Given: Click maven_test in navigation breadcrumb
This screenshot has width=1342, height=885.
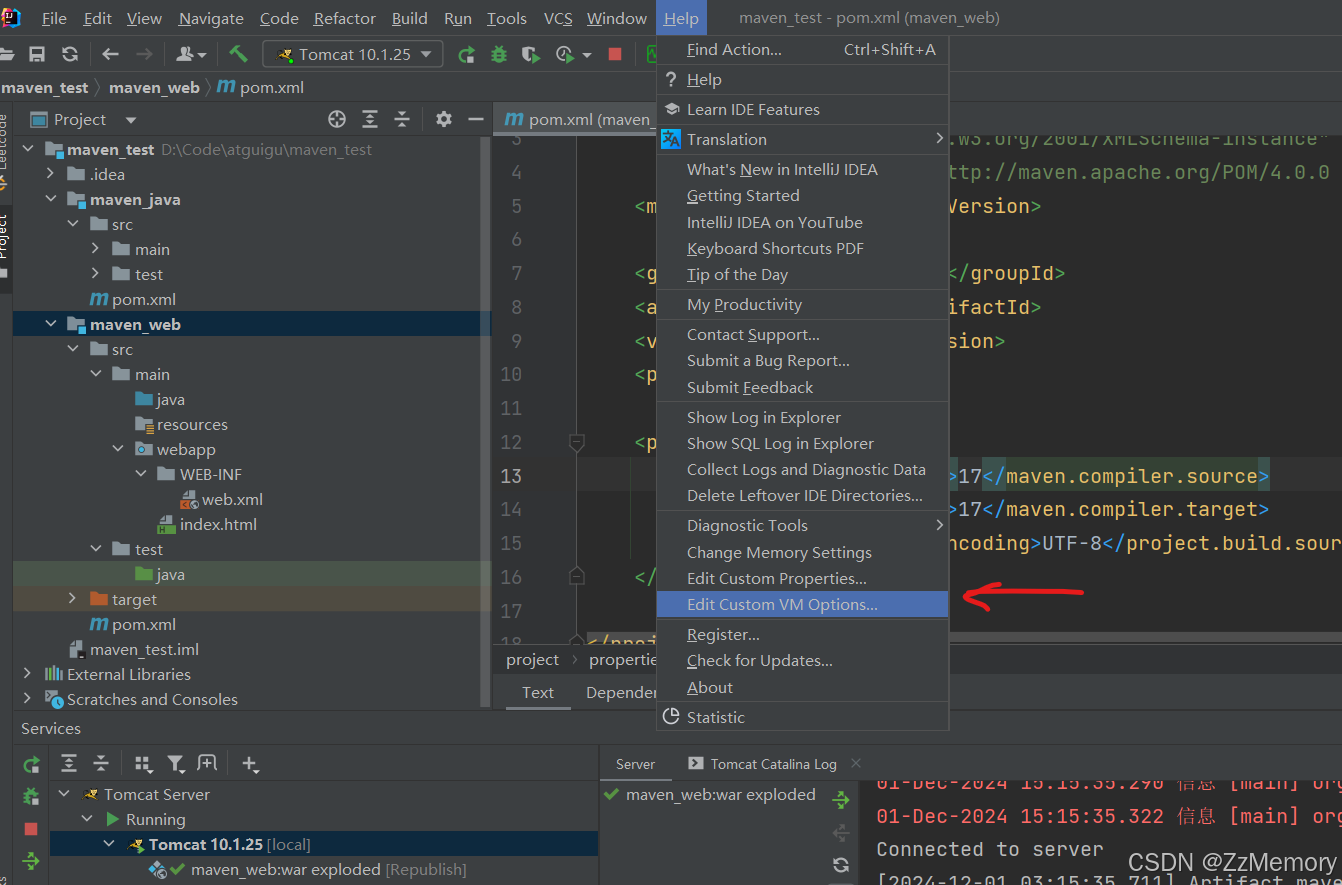Looking at the screenshot, I should pyautogui.click(x=45, y=87).
